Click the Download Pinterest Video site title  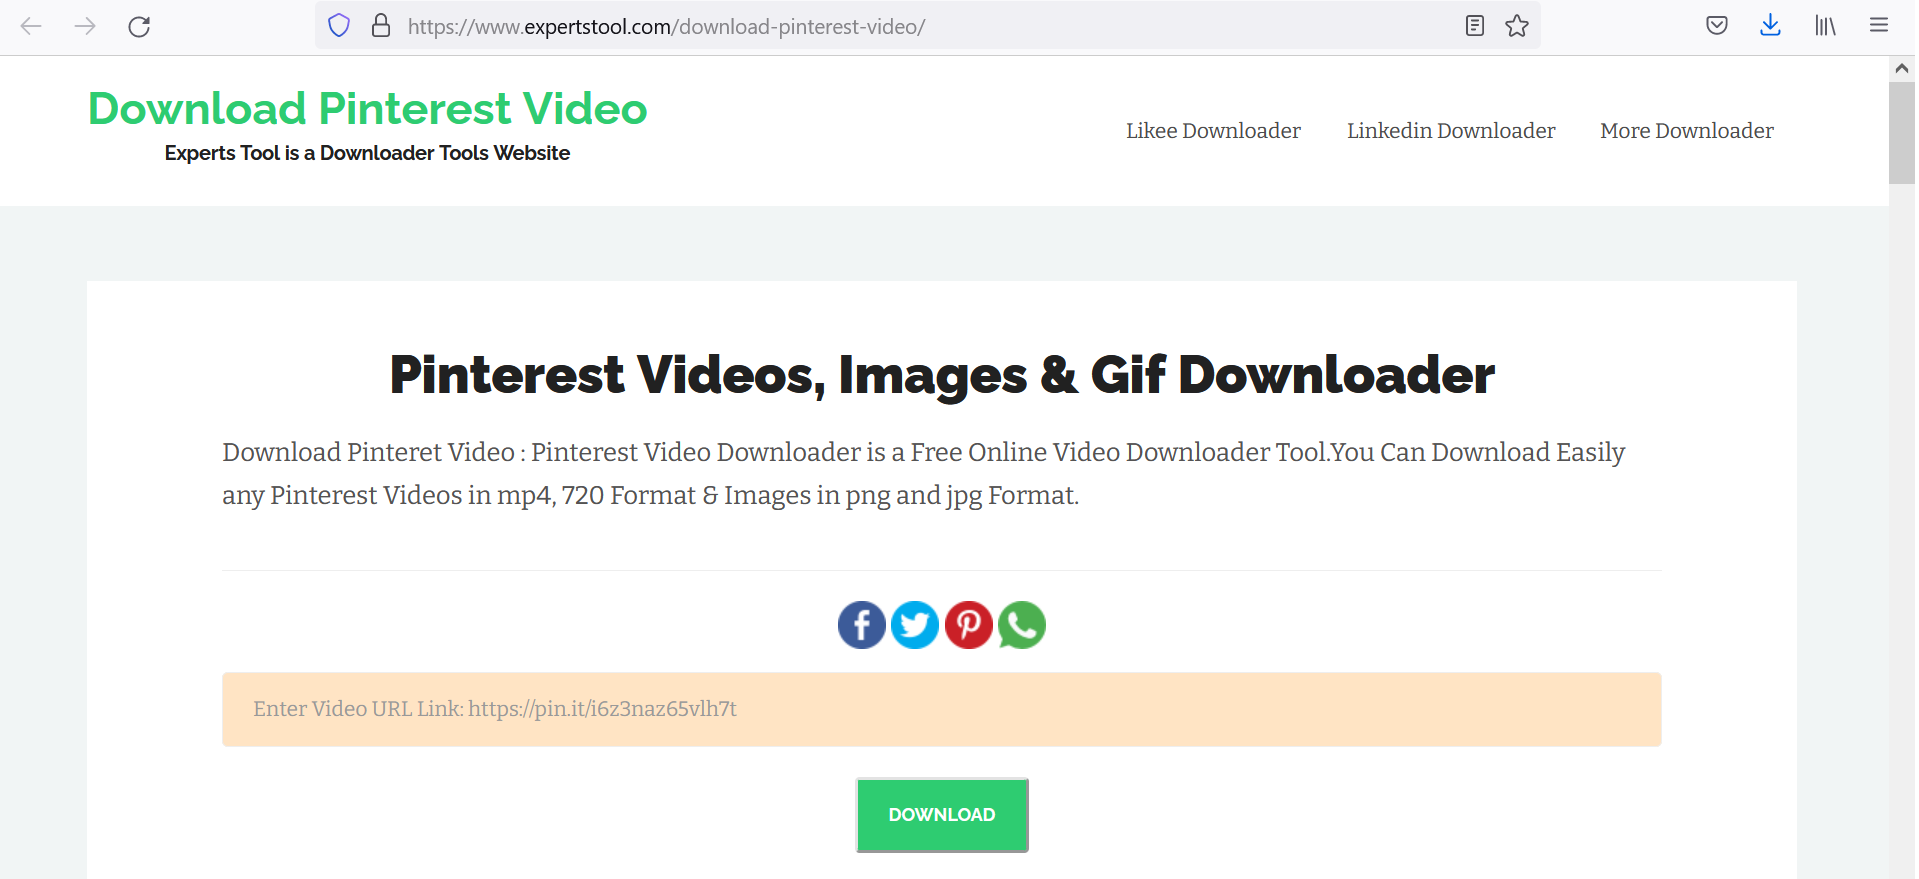pos(368,109)
